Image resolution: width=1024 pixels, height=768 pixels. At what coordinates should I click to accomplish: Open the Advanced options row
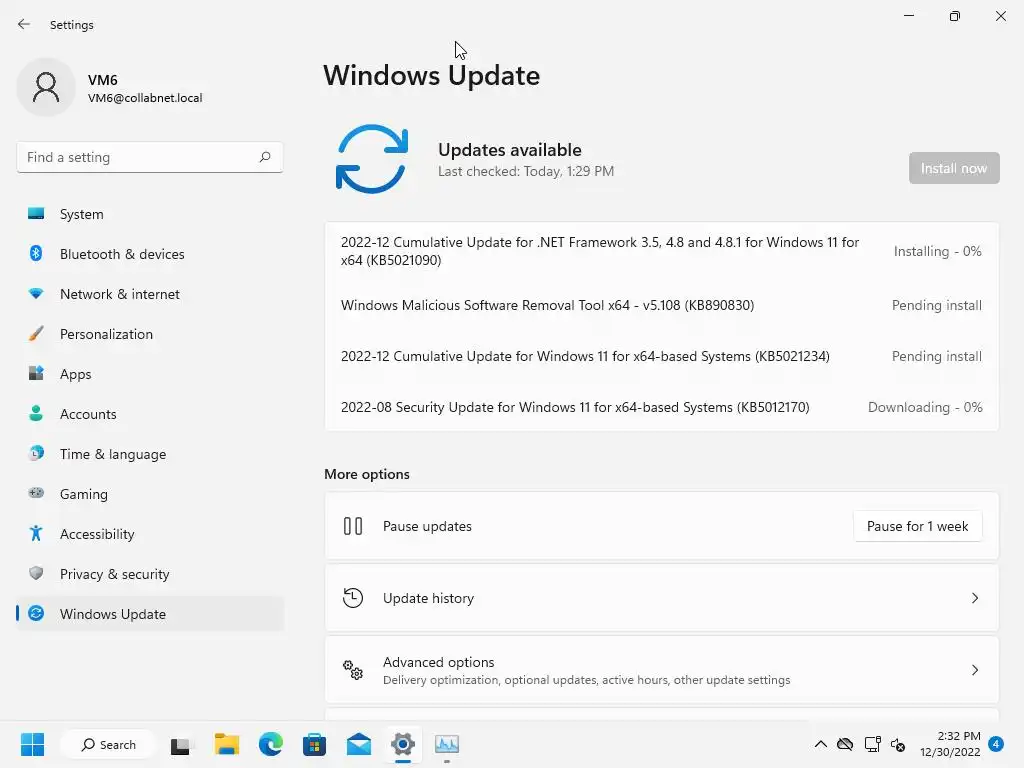tap(662, 669)
